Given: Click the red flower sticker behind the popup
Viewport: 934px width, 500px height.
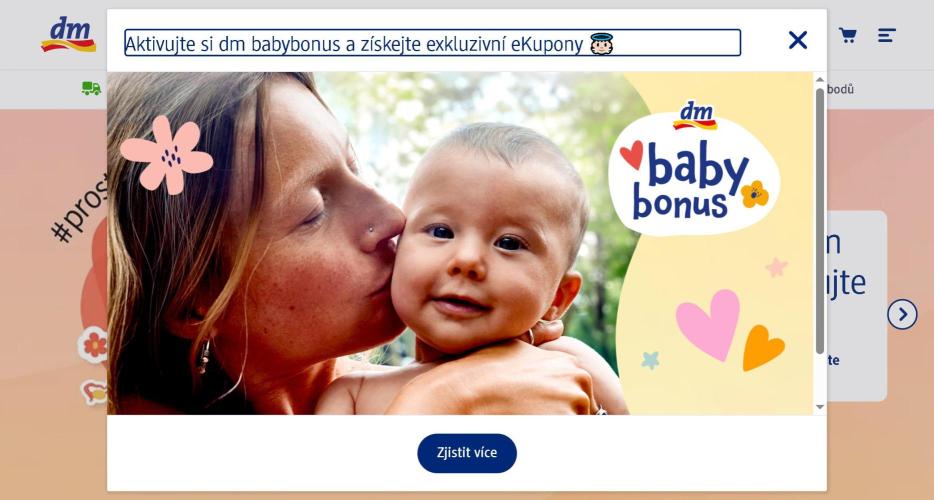Looking at the screenshot, I should tap(94, 344).
